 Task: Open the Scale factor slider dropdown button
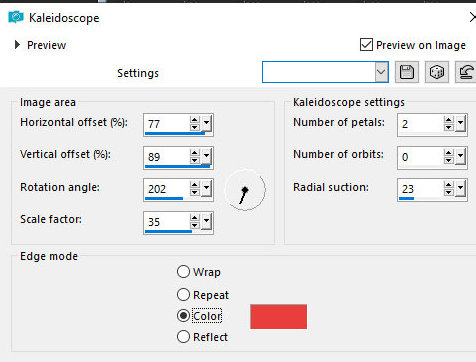(x=207, y=222)
